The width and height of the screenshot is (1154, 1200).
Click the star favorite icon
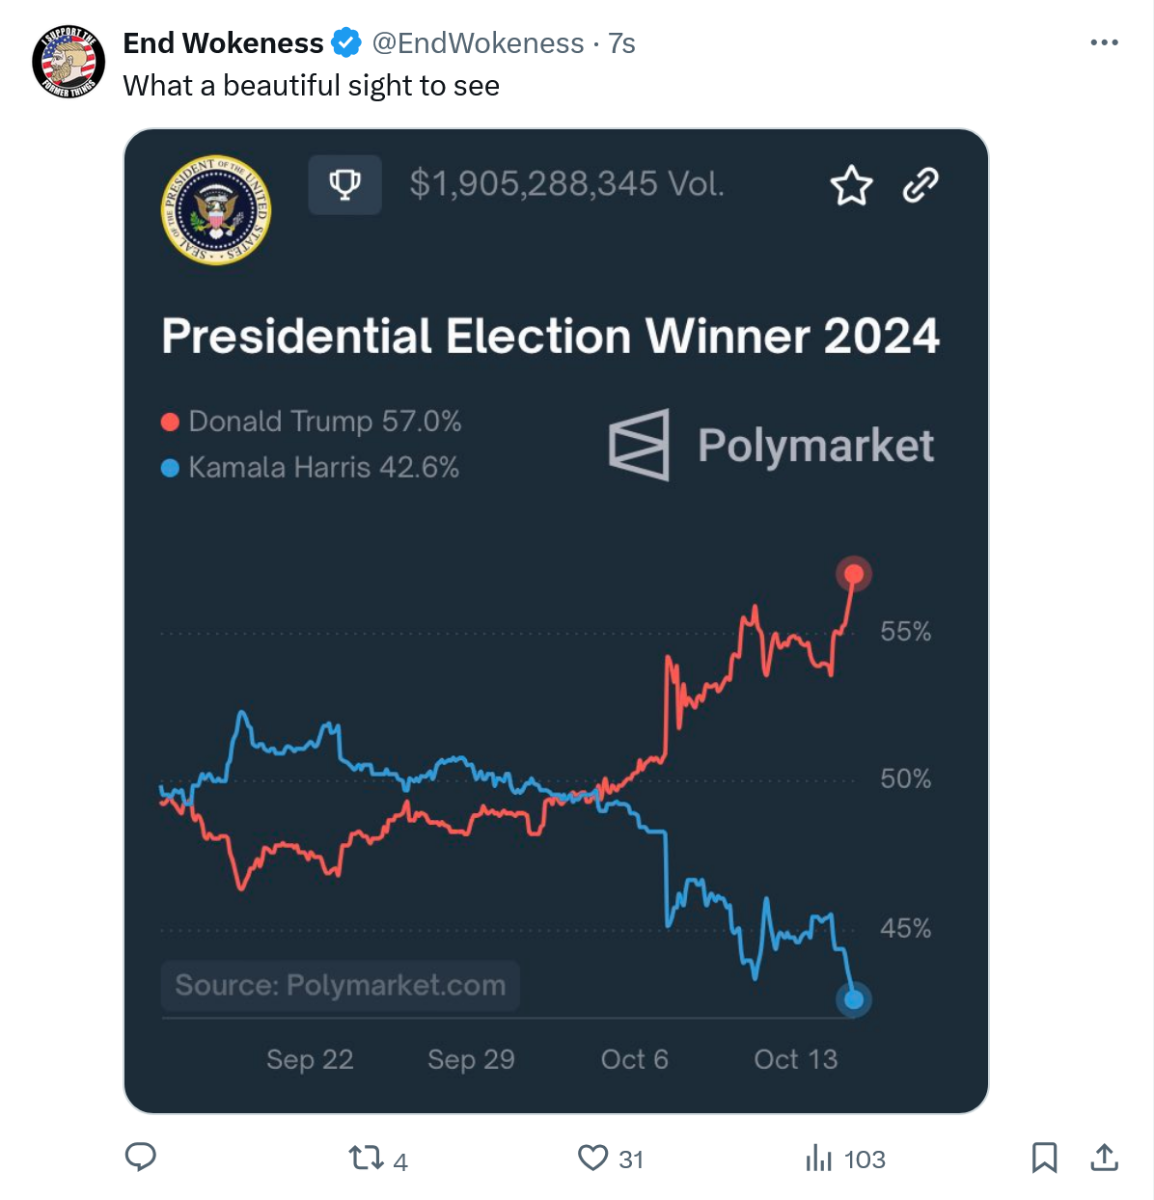click(851, 186)
